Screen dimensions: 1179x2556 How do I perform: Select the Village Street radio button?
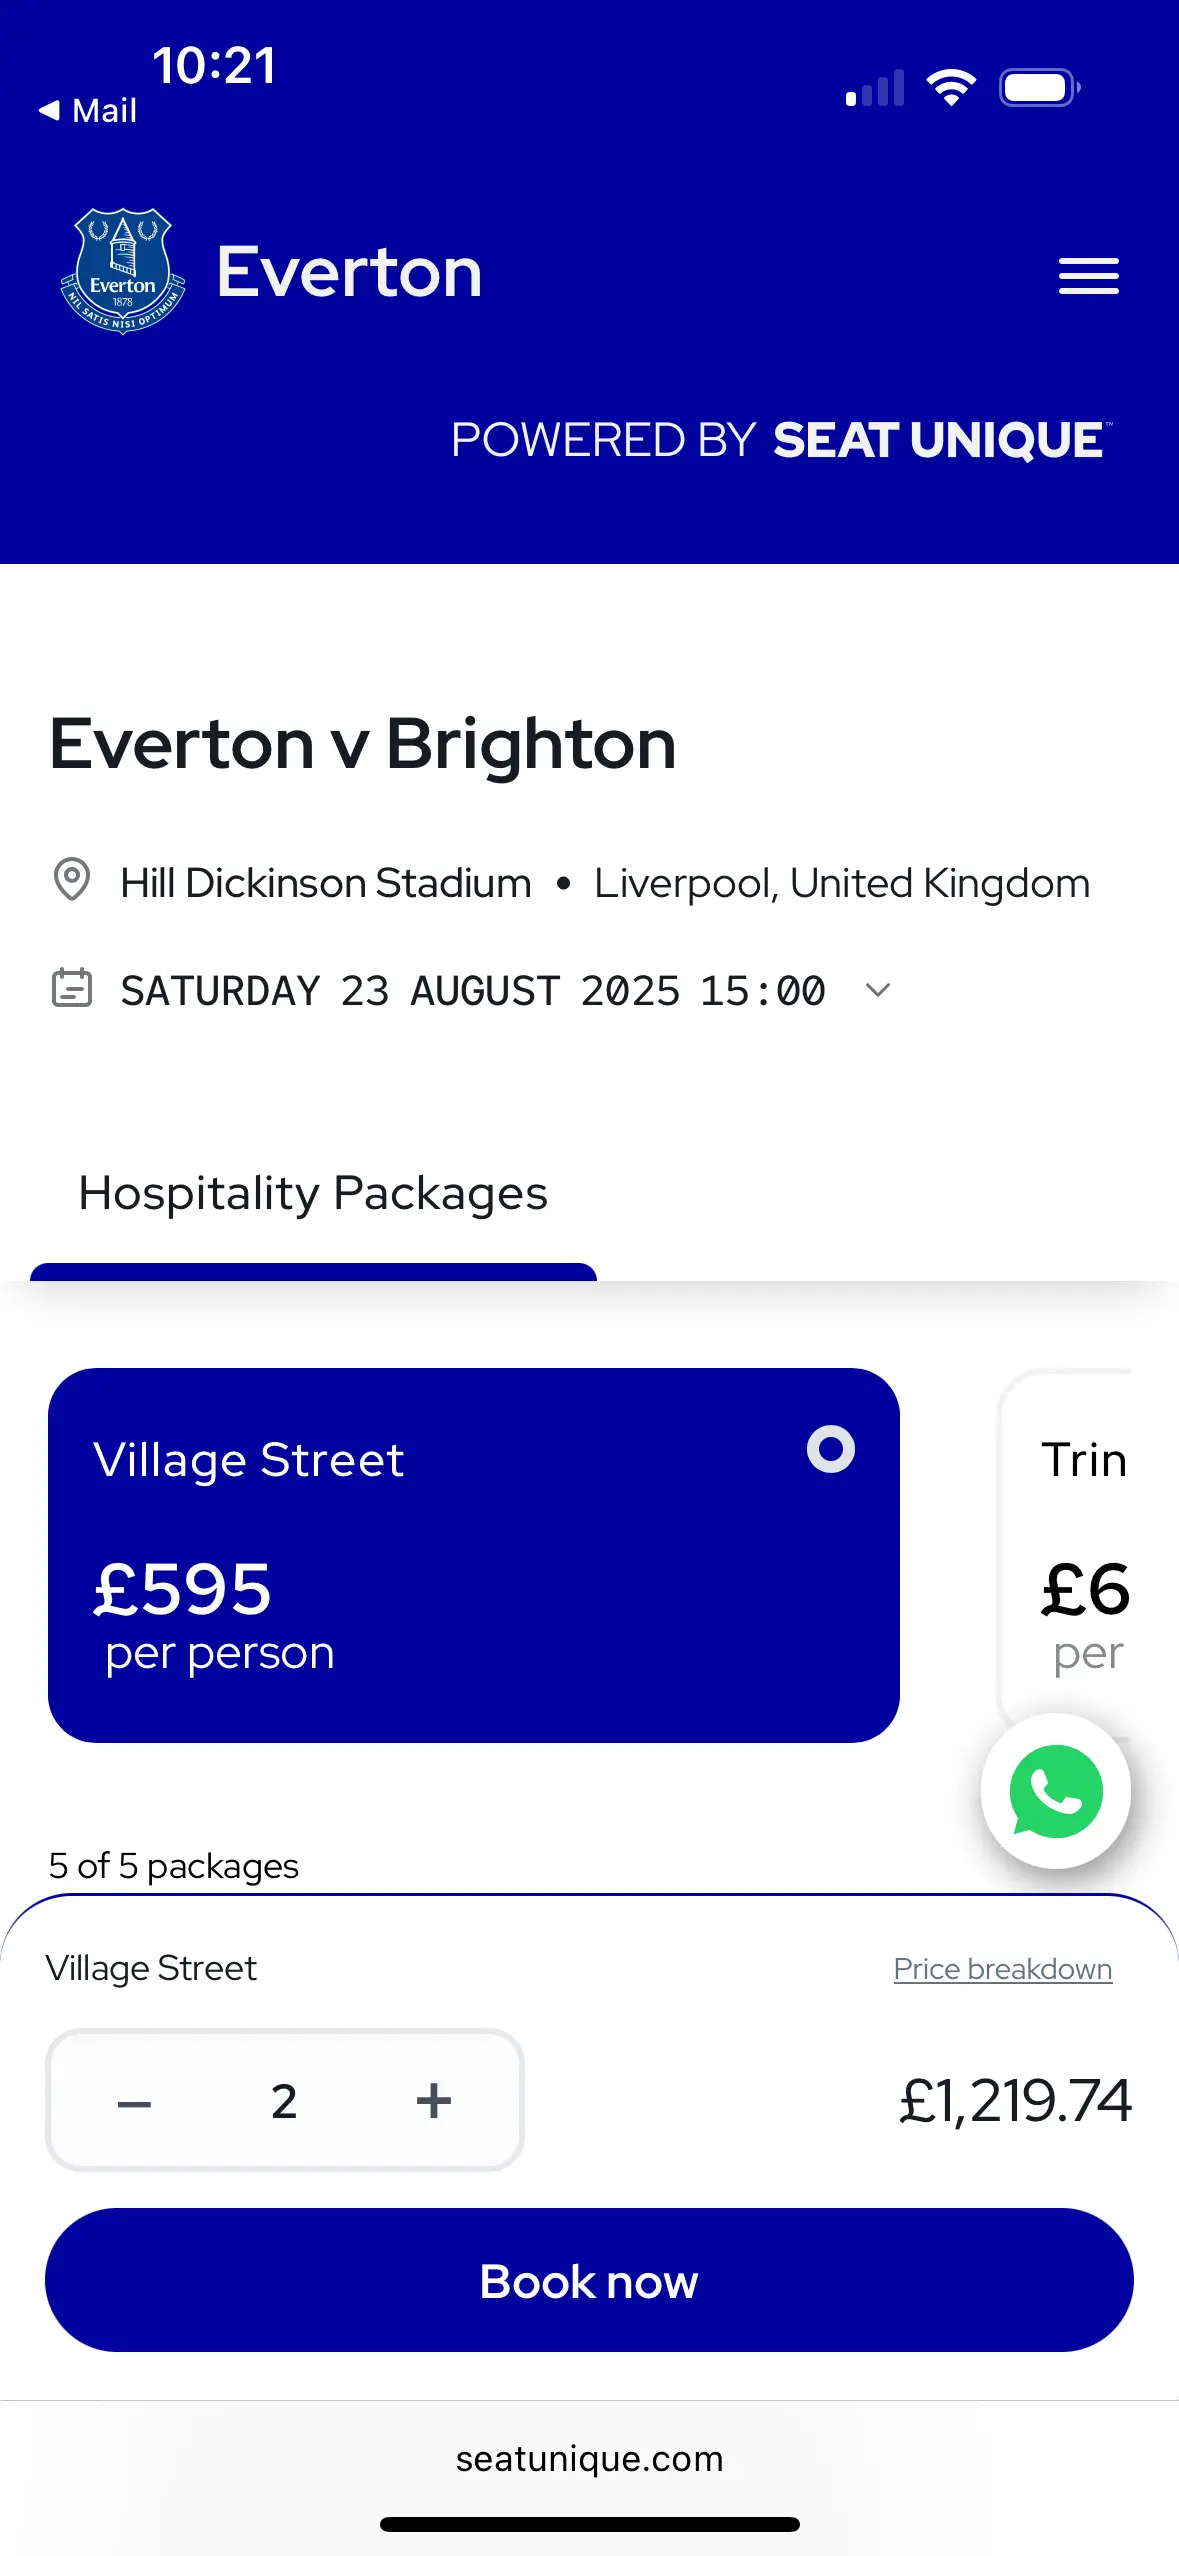click(830, 1449)
